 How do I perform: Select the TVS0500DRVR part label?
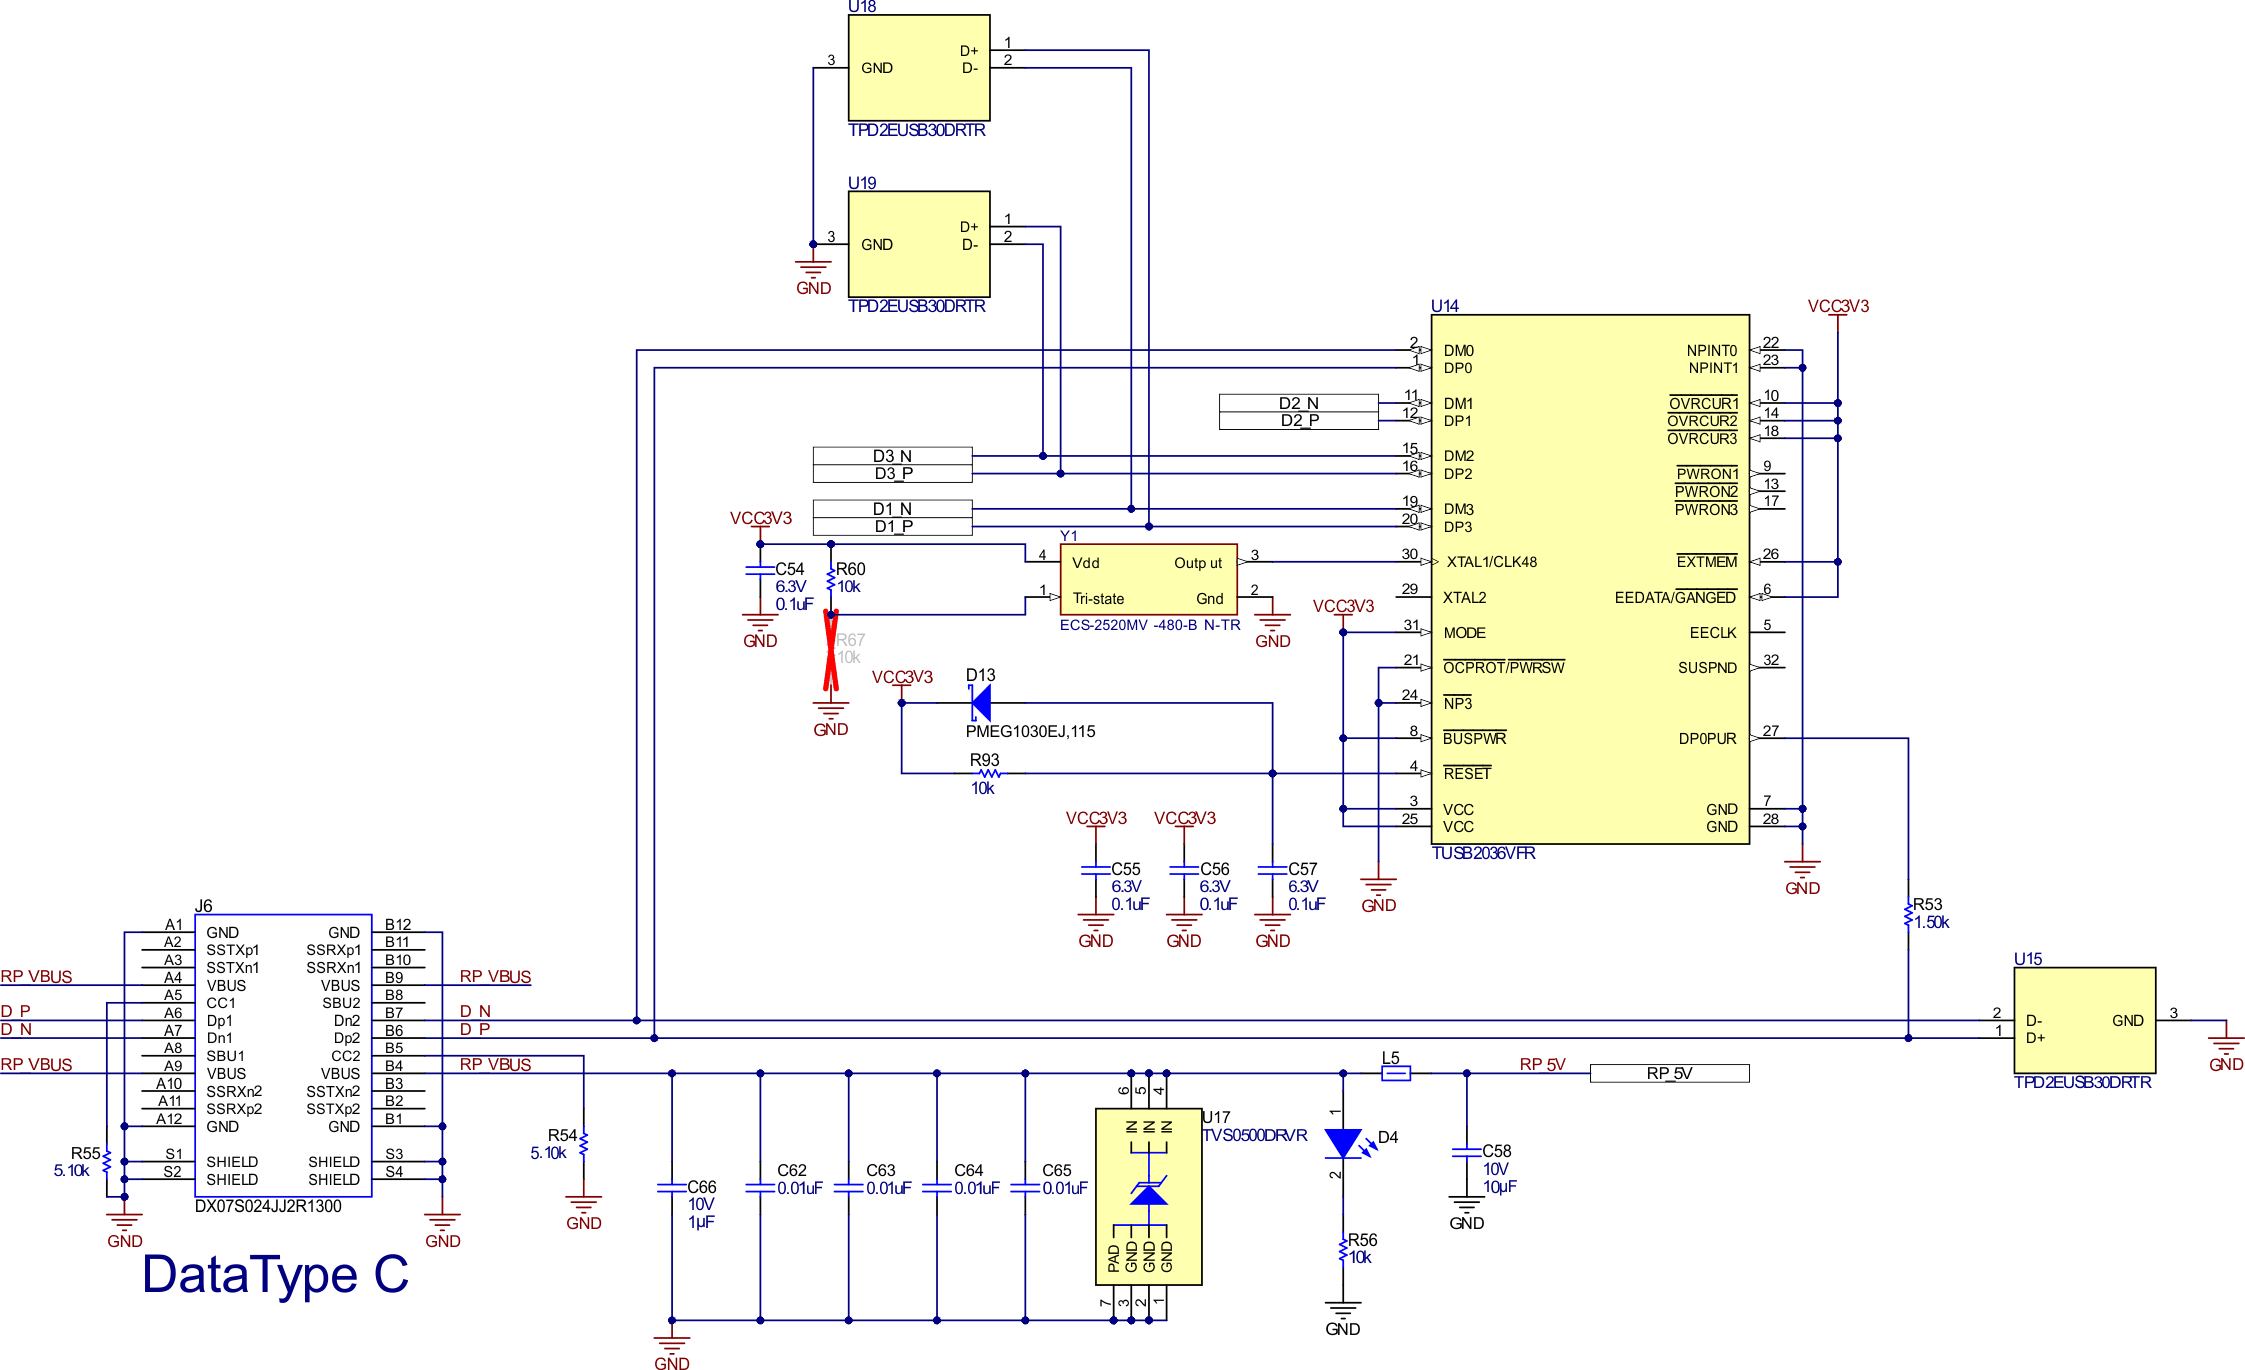pyautogui.click(x=1254, y=1135)
